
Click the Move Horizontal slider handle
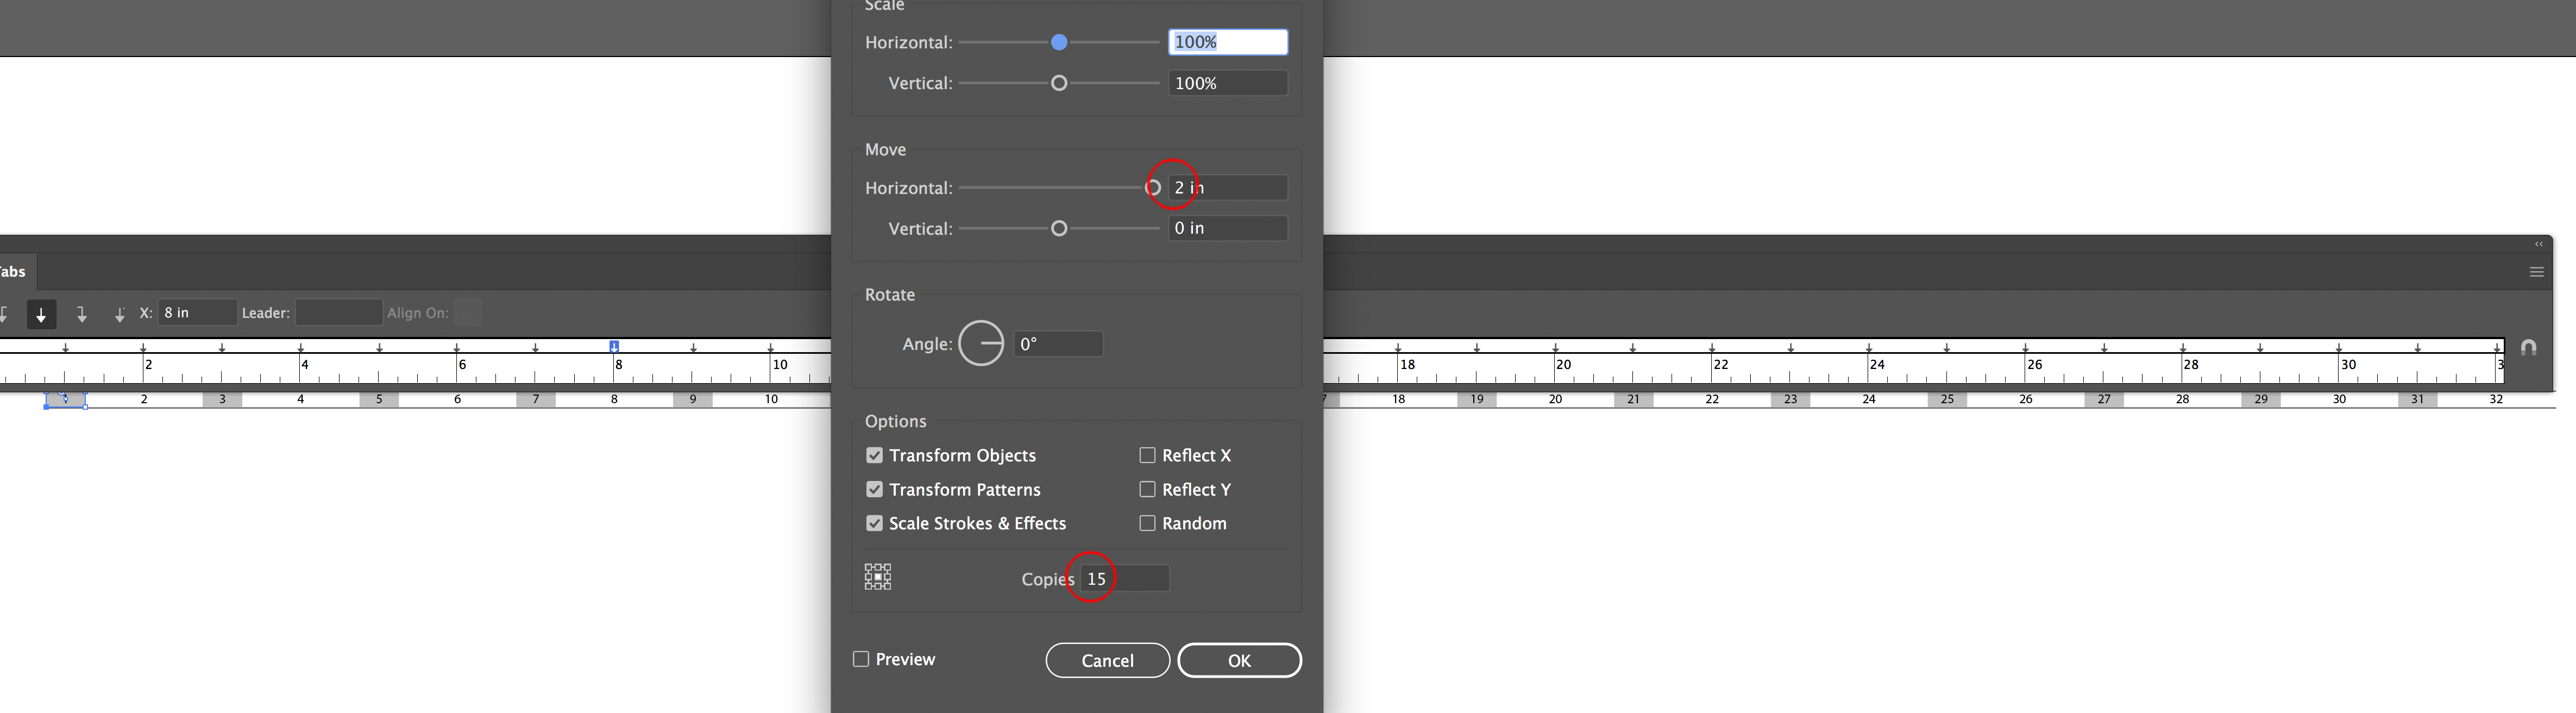[1153, 188]
